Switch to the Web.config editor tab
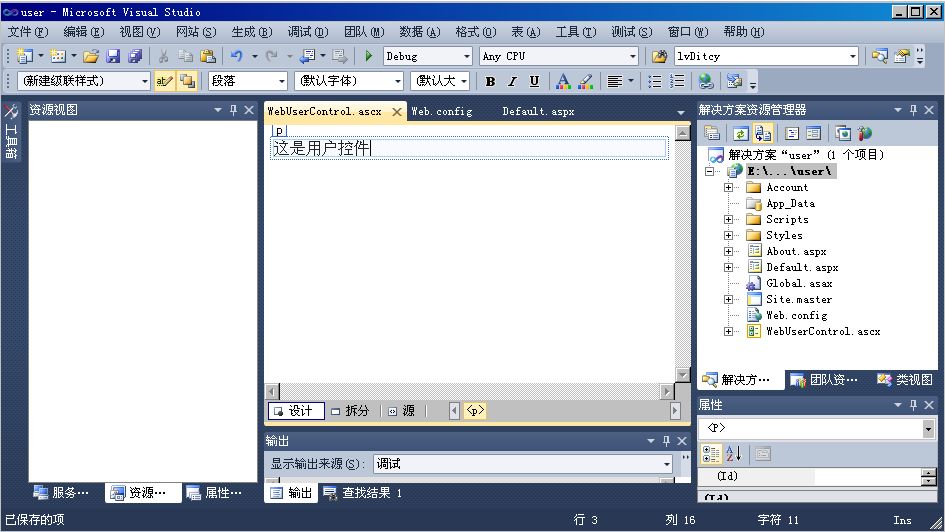This screenshot has height=532, width=945. 442,111
